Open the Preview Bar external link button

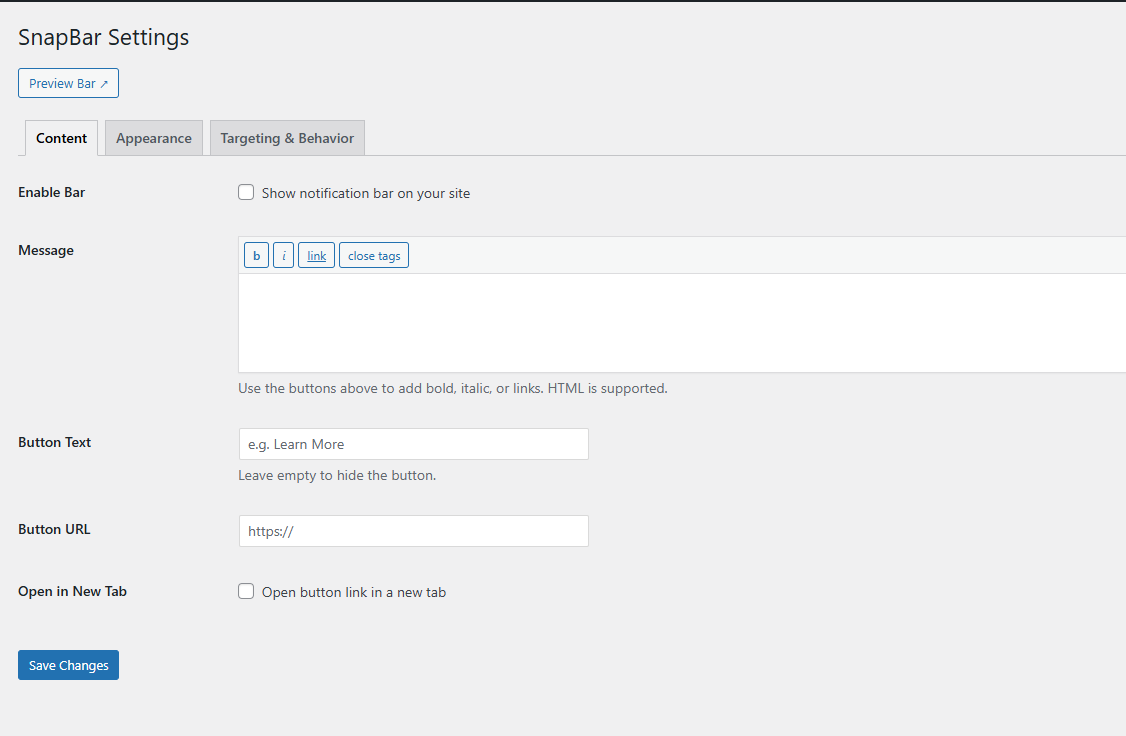coord(68,84)
